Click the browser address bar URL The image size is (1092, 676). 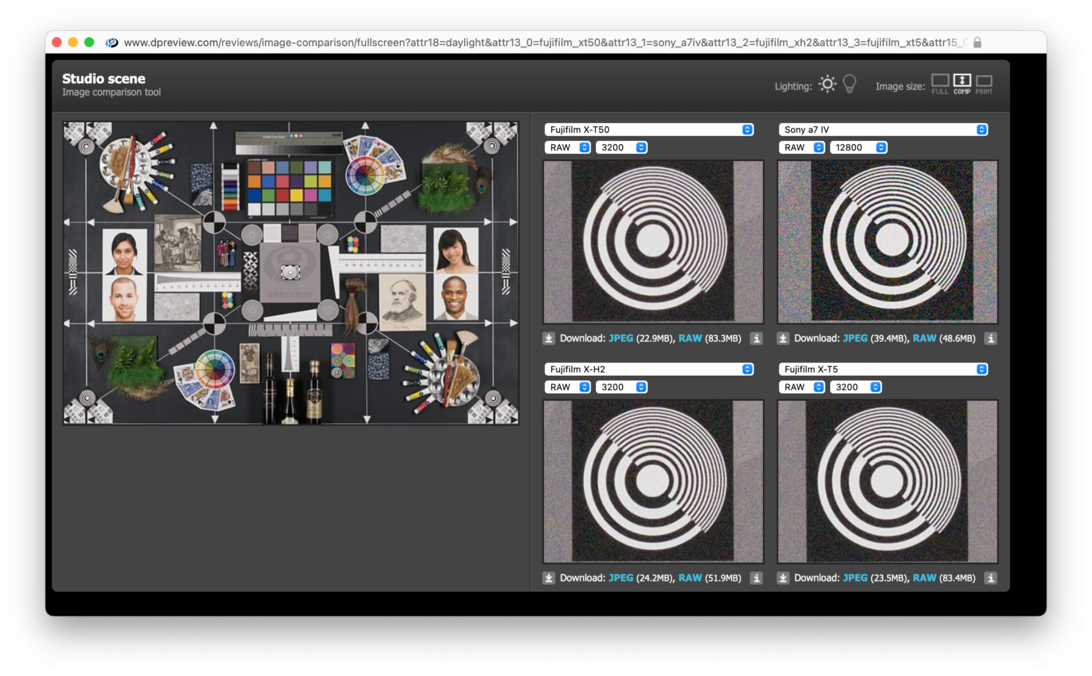540,43
